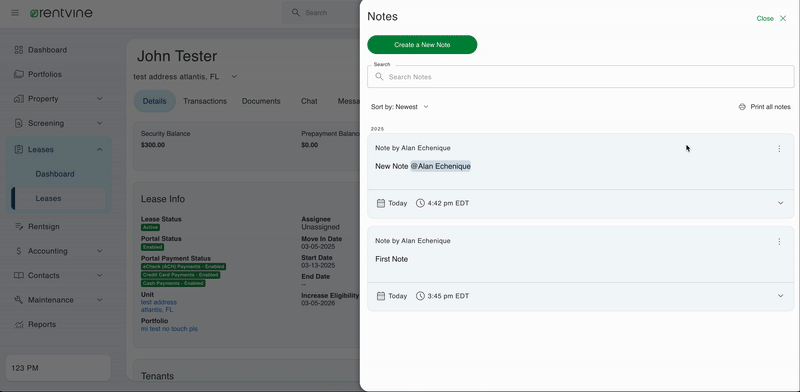Click the Dashboard grid icon in sidebar
Screen dimensions: 800x392
(19, 50)
